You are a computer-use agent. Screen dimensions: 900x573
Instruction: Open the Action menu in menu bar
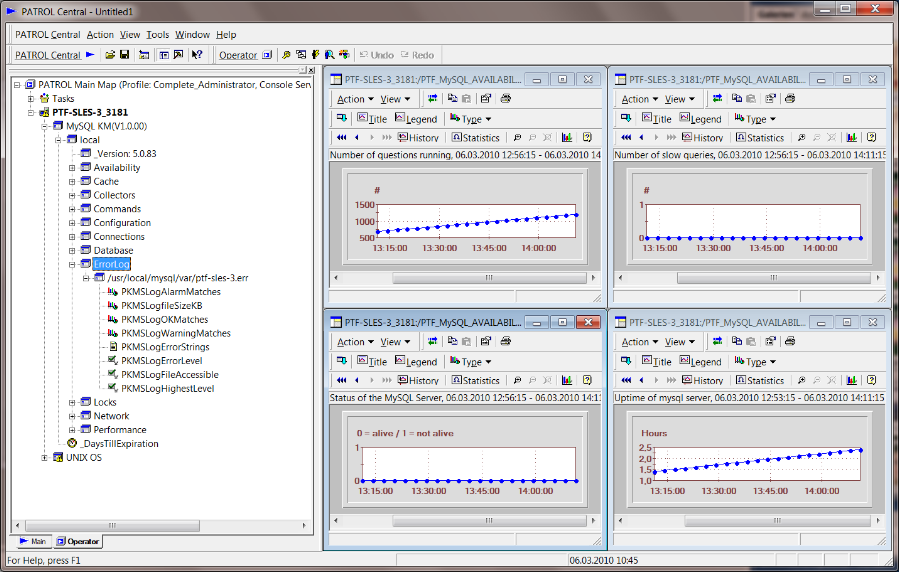pyautogui.click(x=100, y=34)
